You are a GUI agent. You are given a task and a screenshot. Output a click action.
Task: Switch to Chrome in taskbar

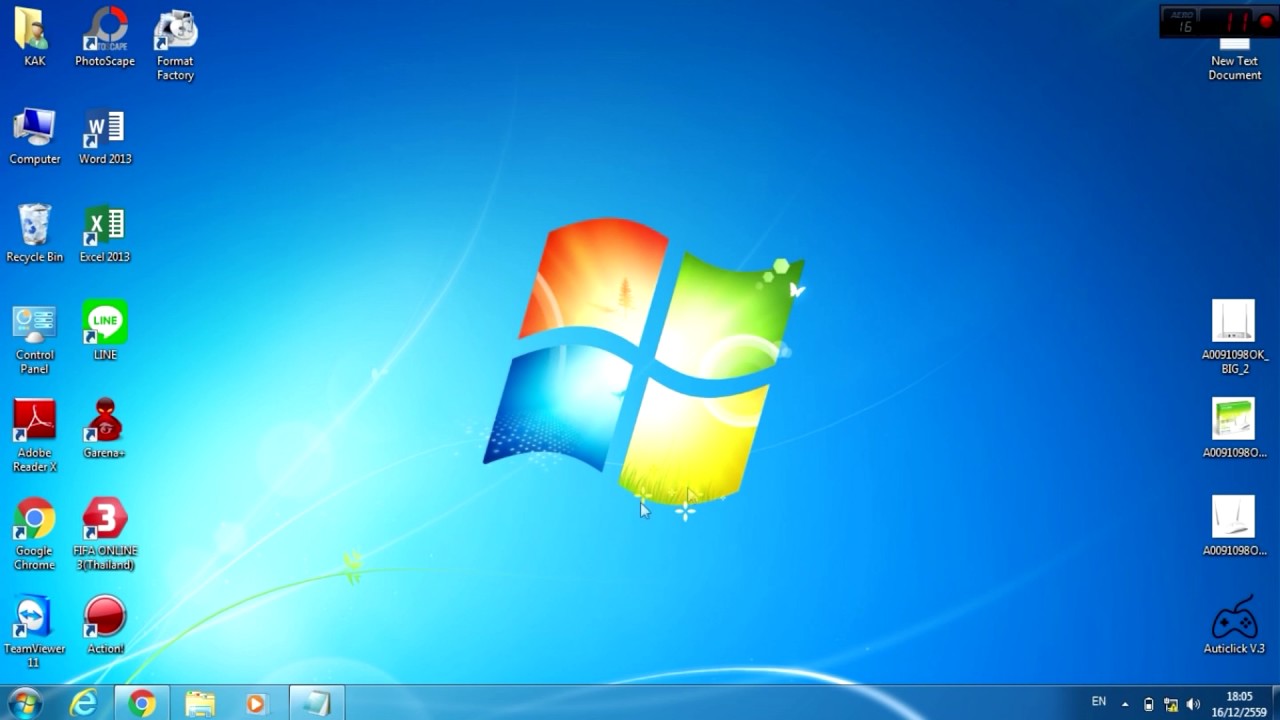tap(142, 704)
